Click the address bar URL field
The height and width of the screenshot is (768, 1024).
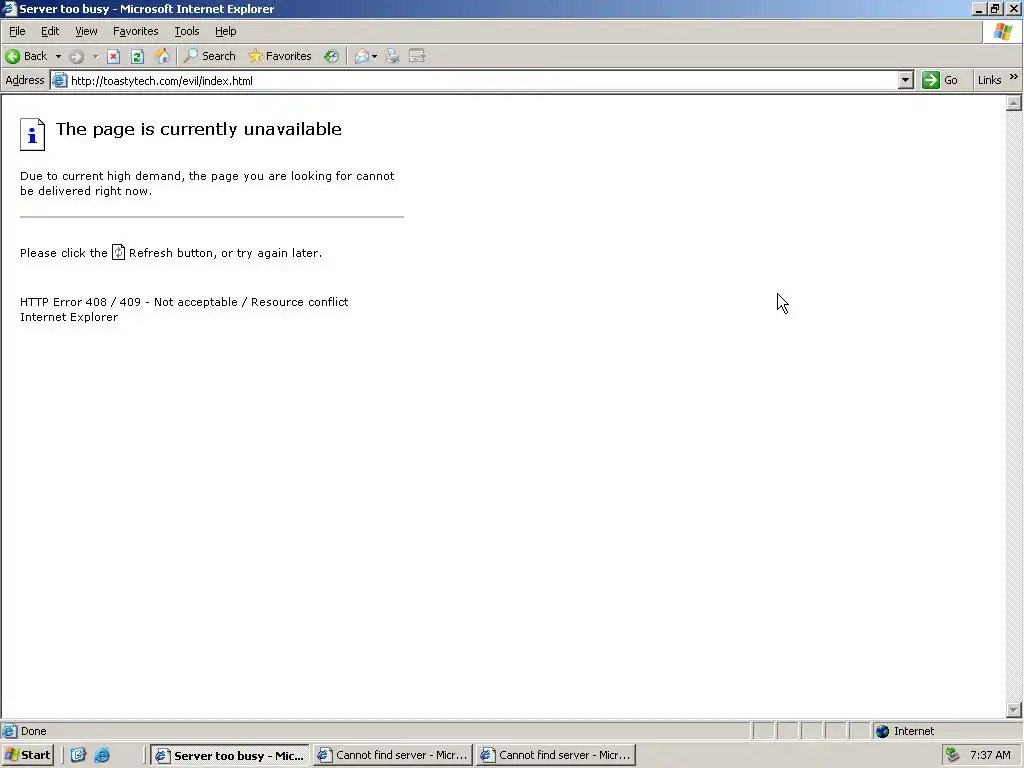click(483, 81)
